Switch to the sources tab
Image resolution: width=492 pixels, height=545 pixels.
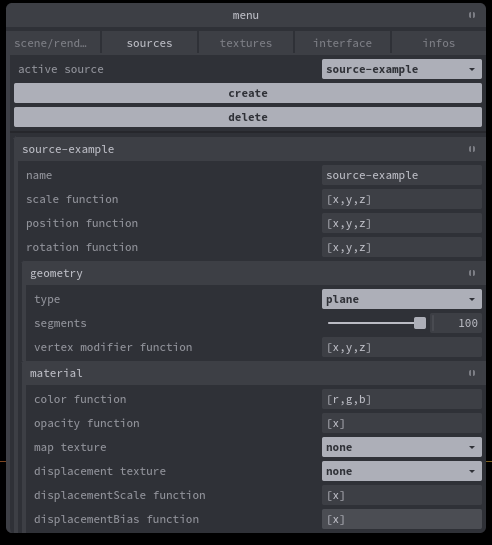coord(149,43)
